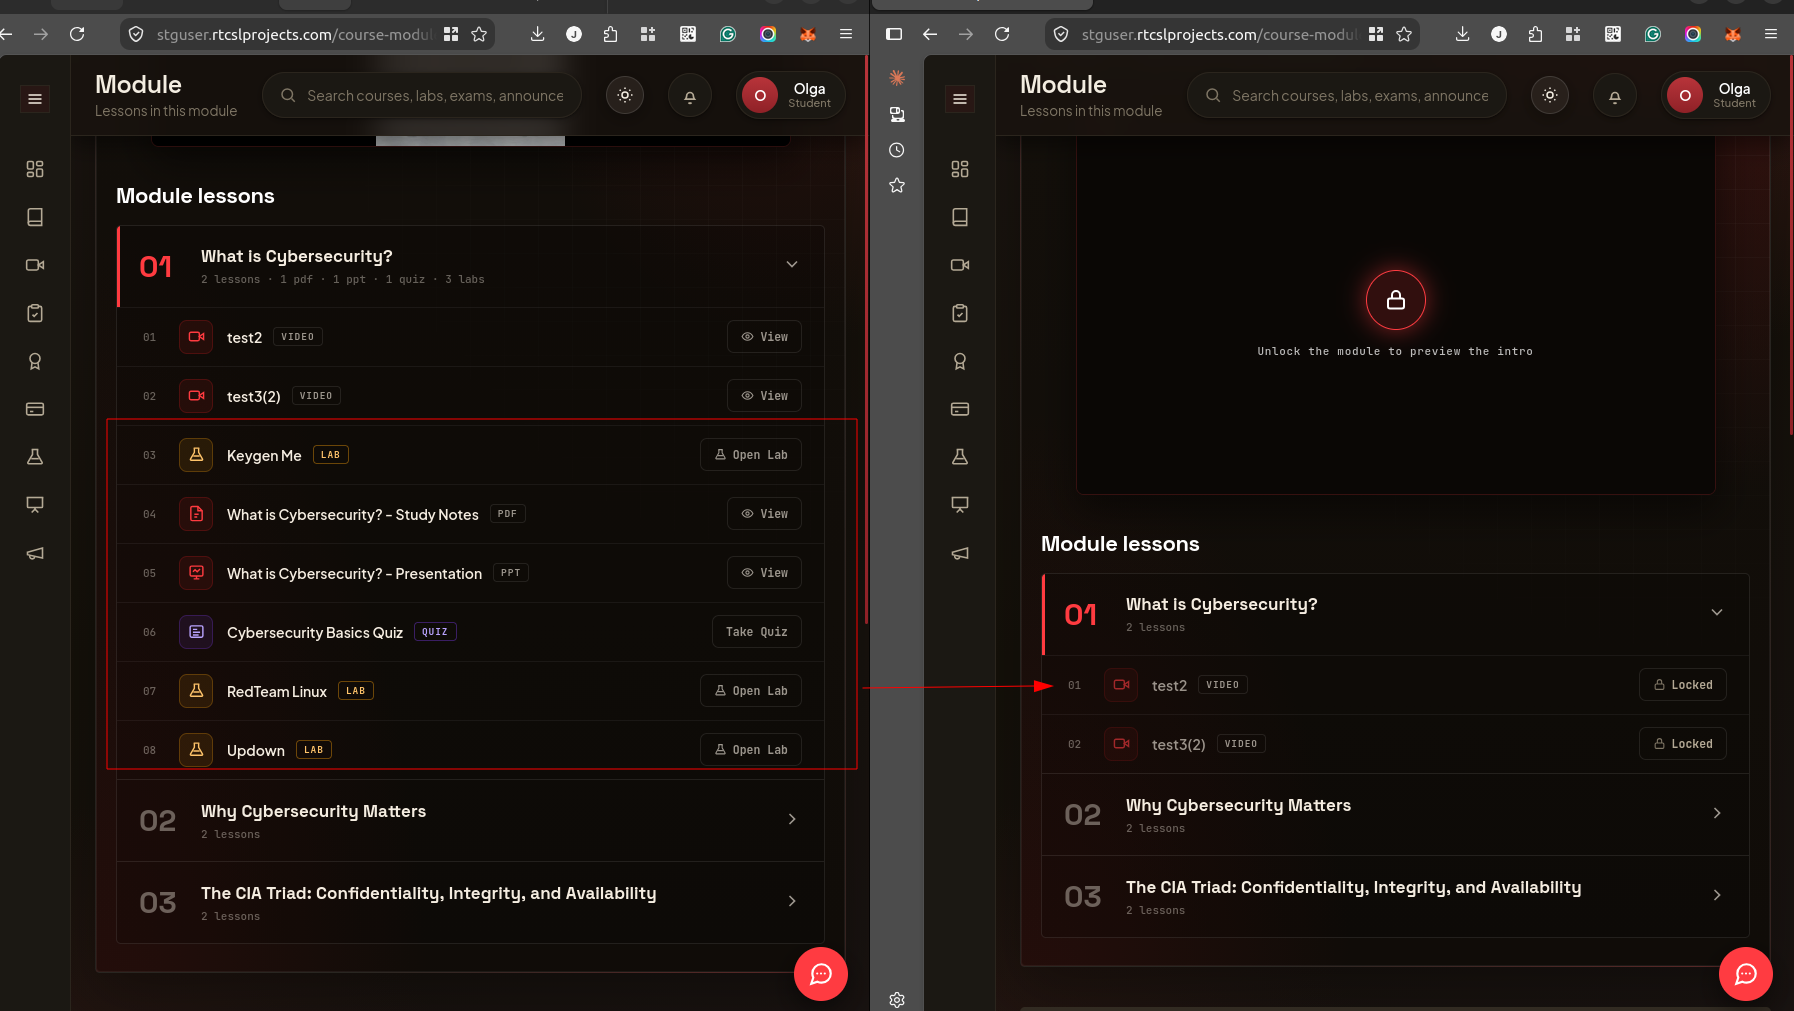Click the video progress bar above Module lessons
The height and width of the screenshot is (1011, 1794).
click(470, 141)
